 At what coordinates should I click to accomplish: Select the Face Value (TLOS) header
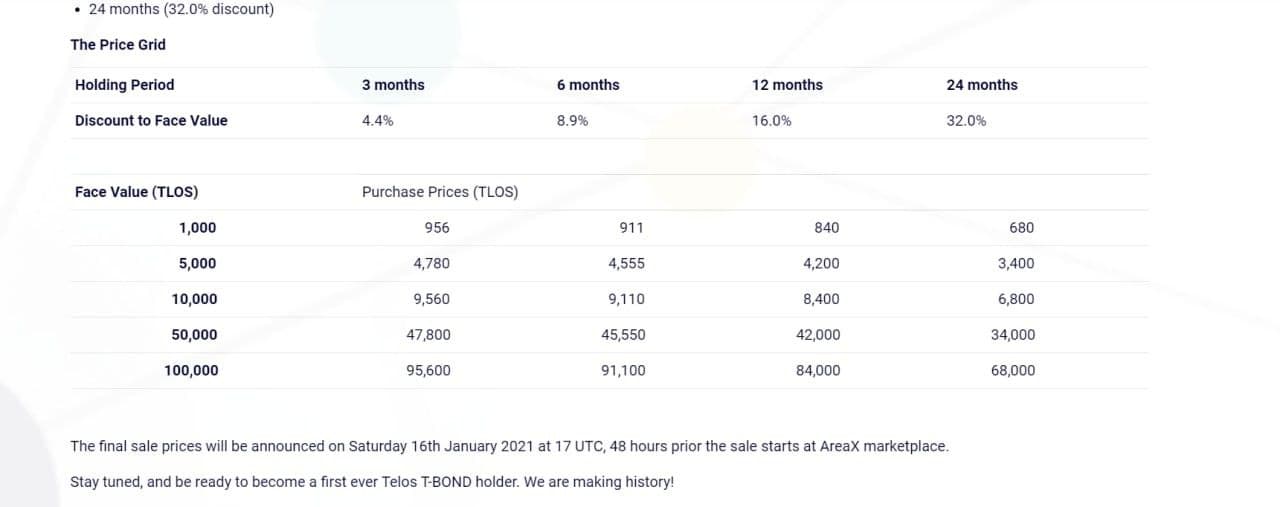coord(136,192)
